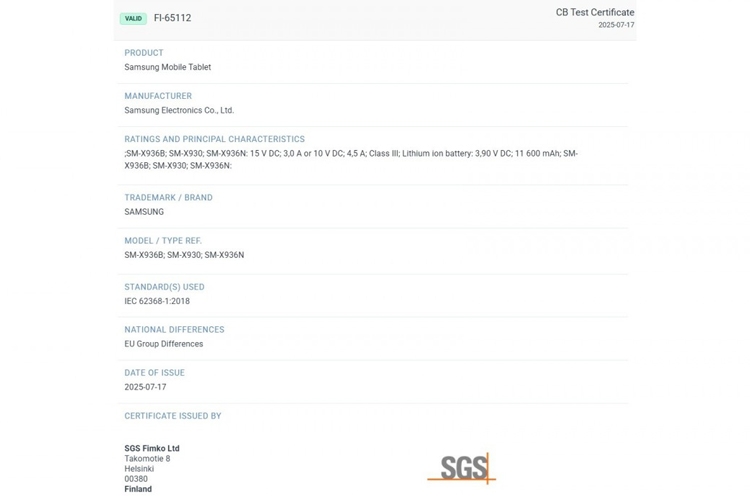Click the header date 2025-07-17
Viewport: 750px width, 500px height.
point(616,25)
